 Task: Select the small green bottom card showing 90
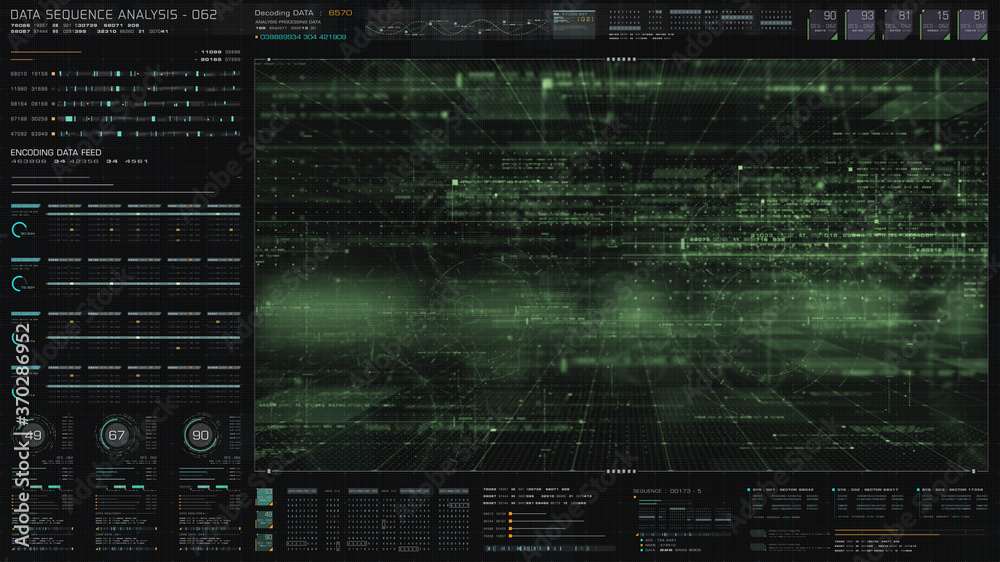(x=265, y=542)
